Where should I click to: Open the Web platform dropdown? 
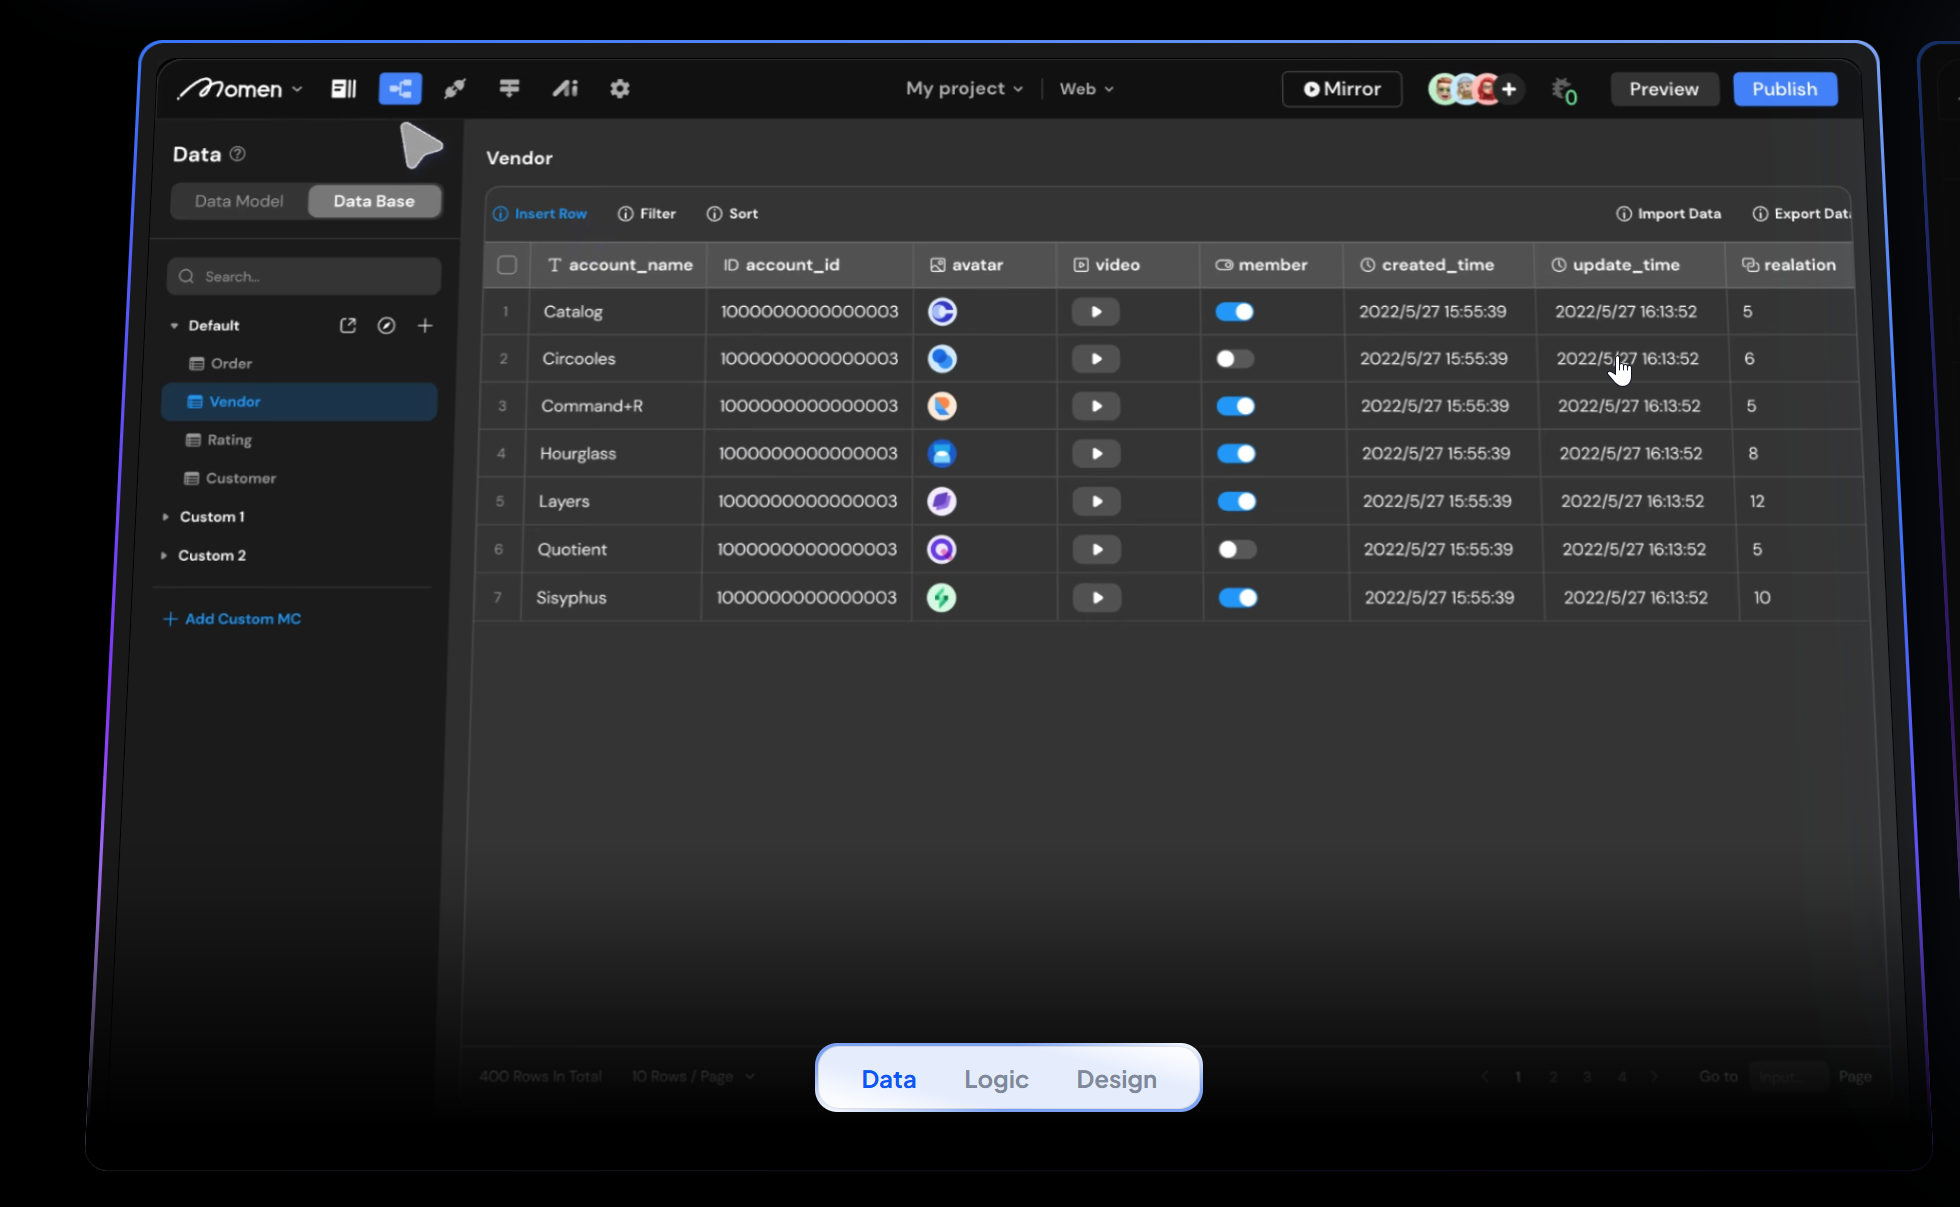click(x=1086, y=89)
